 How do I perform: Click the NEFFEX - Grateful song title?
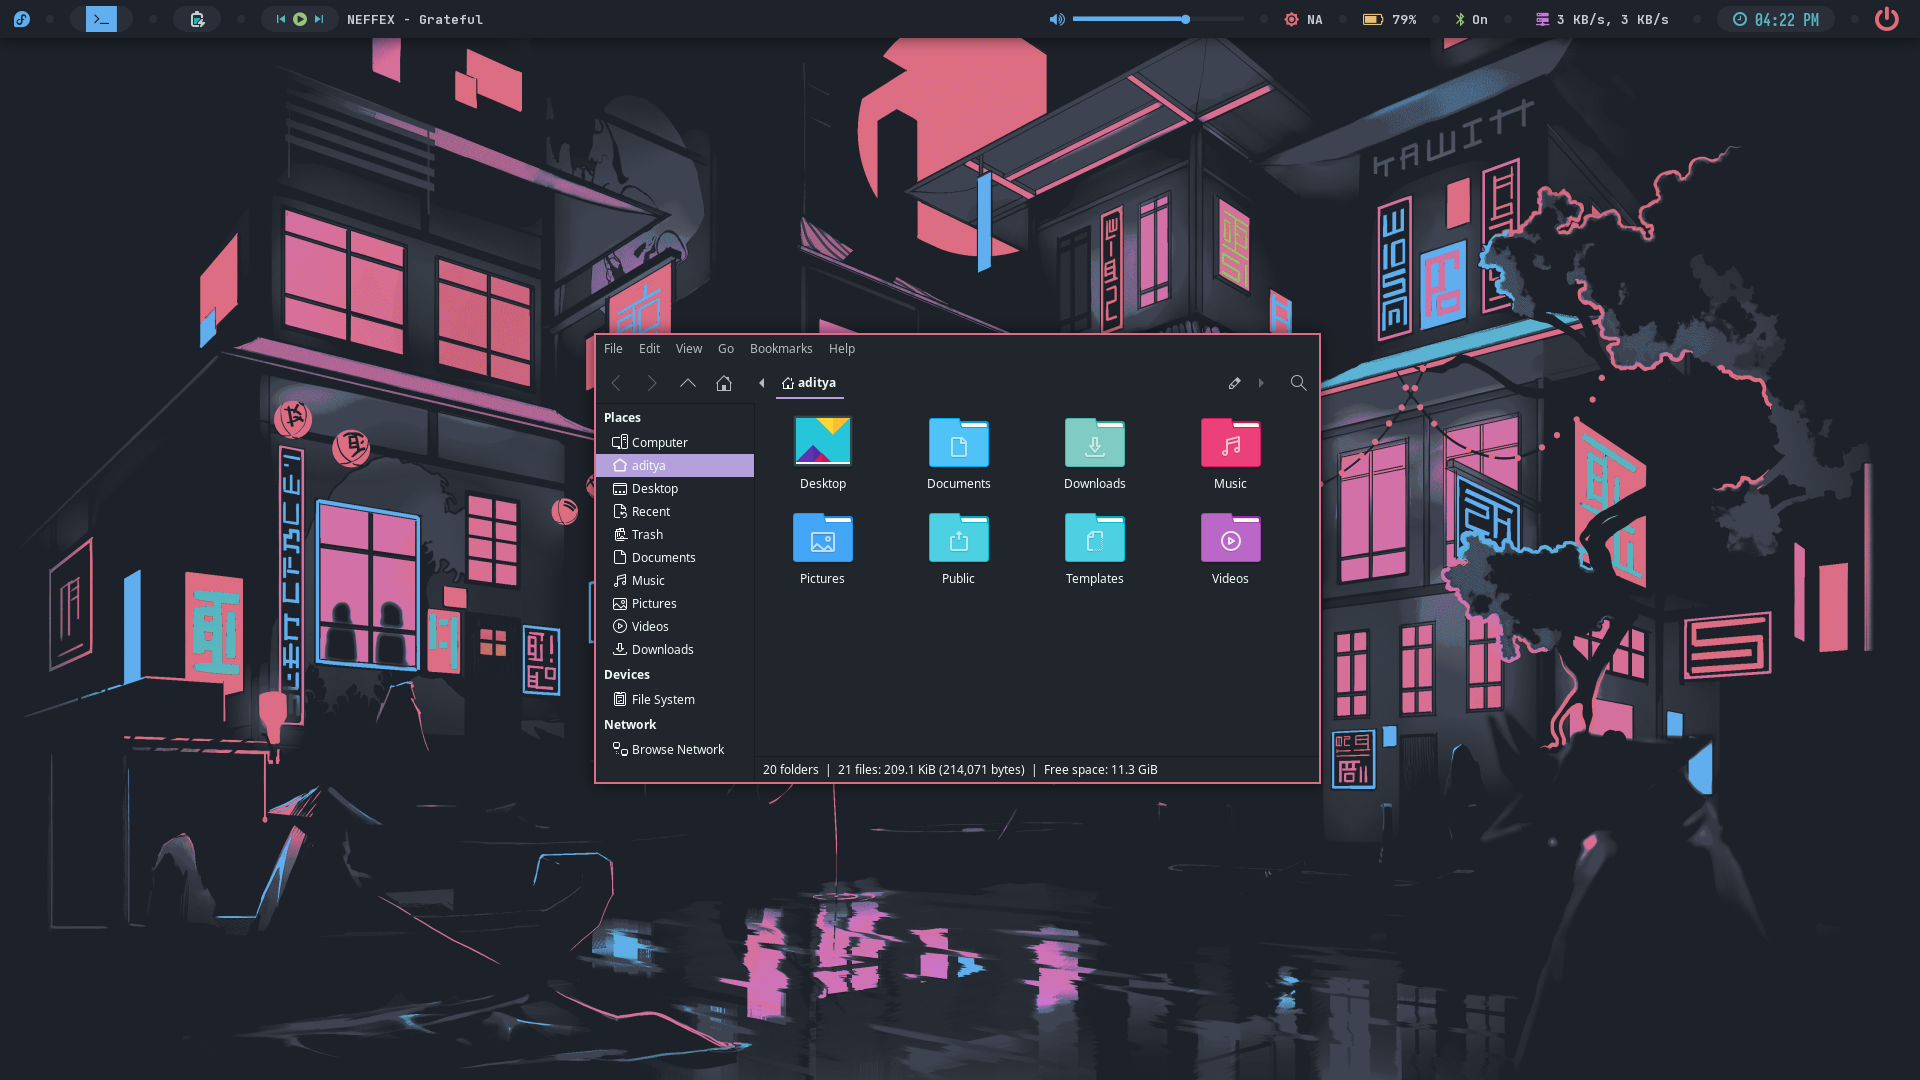tap(415, 19)
